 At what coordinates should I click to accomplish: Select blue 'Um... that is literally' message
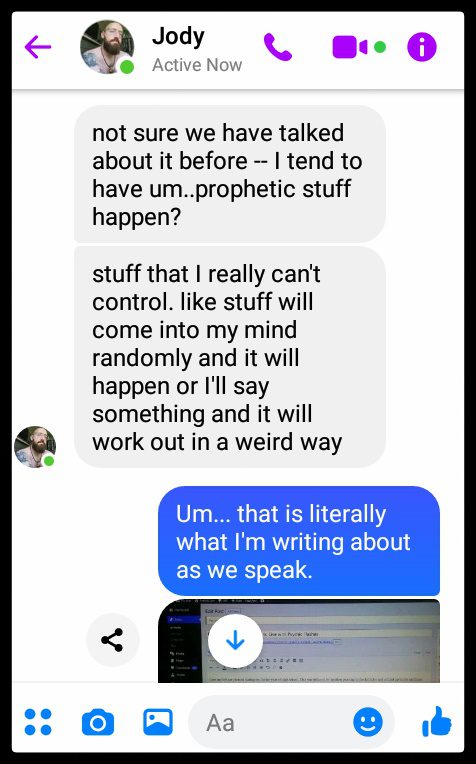tap(299, 541)
